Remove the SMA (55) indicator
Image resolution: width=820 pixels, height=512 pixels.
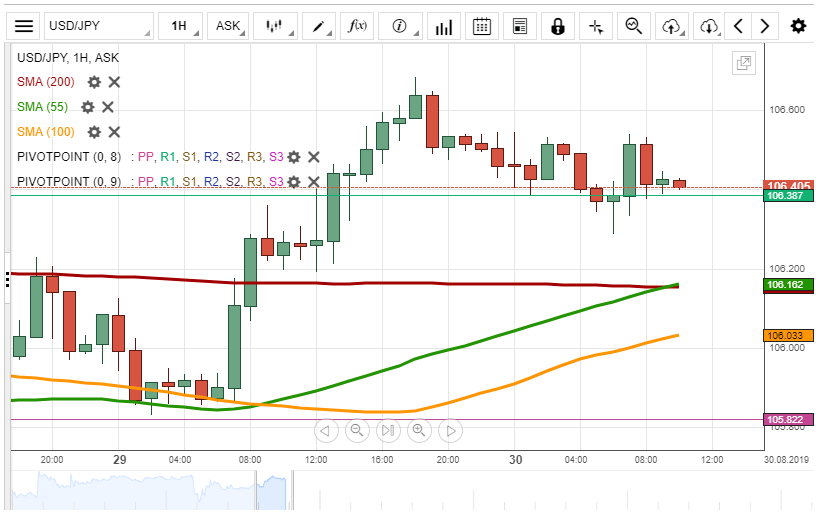pyautogui.click(x=108, y=107)
